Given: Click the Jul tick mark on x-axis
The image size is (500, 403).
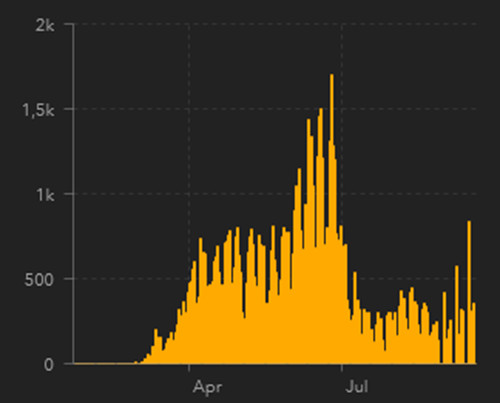Looking at the screenshot, I should [342, 367].
